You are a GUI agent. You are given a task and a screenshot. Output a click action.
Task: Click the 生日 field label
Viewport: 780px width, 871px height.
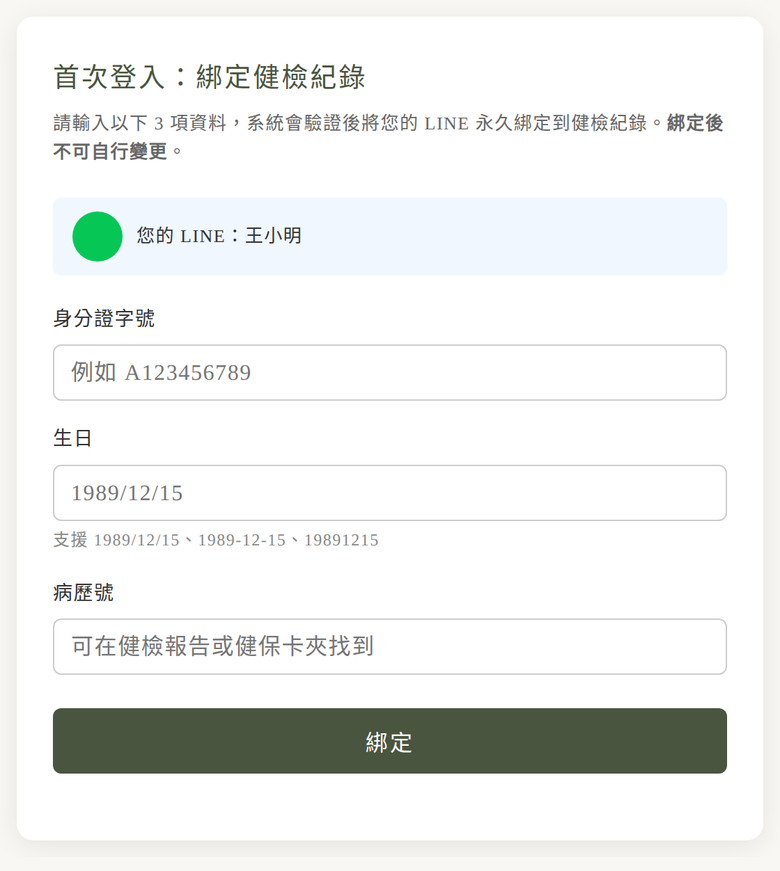(73, 438)
